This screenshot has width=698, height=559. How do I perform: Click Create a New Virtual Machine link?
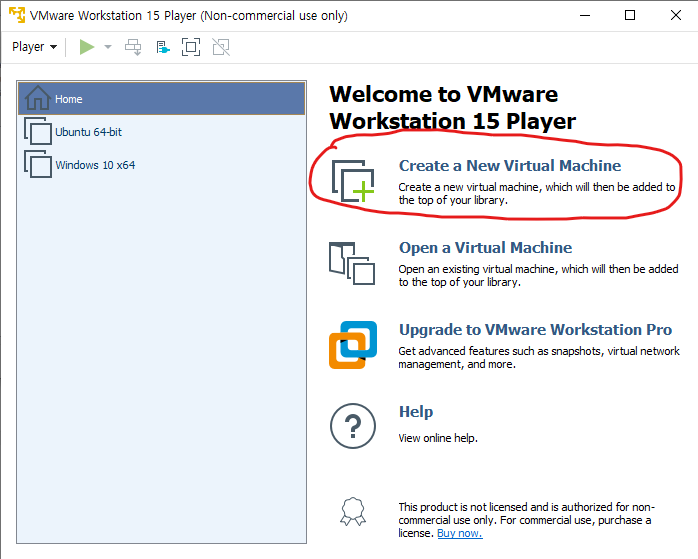(510, 166)
